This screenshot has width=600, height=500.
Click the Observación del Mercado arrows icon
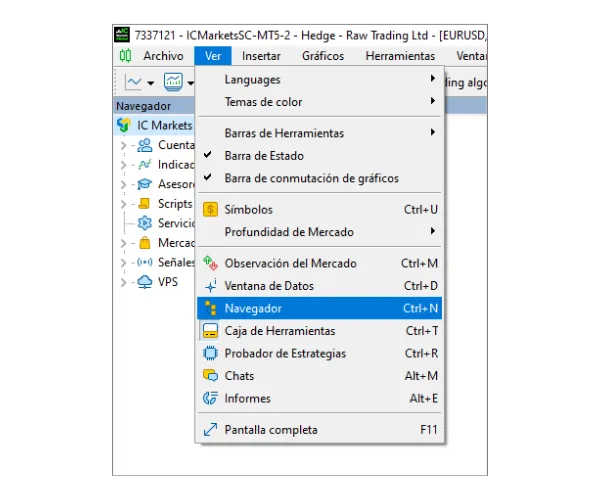tap(210, 263)
